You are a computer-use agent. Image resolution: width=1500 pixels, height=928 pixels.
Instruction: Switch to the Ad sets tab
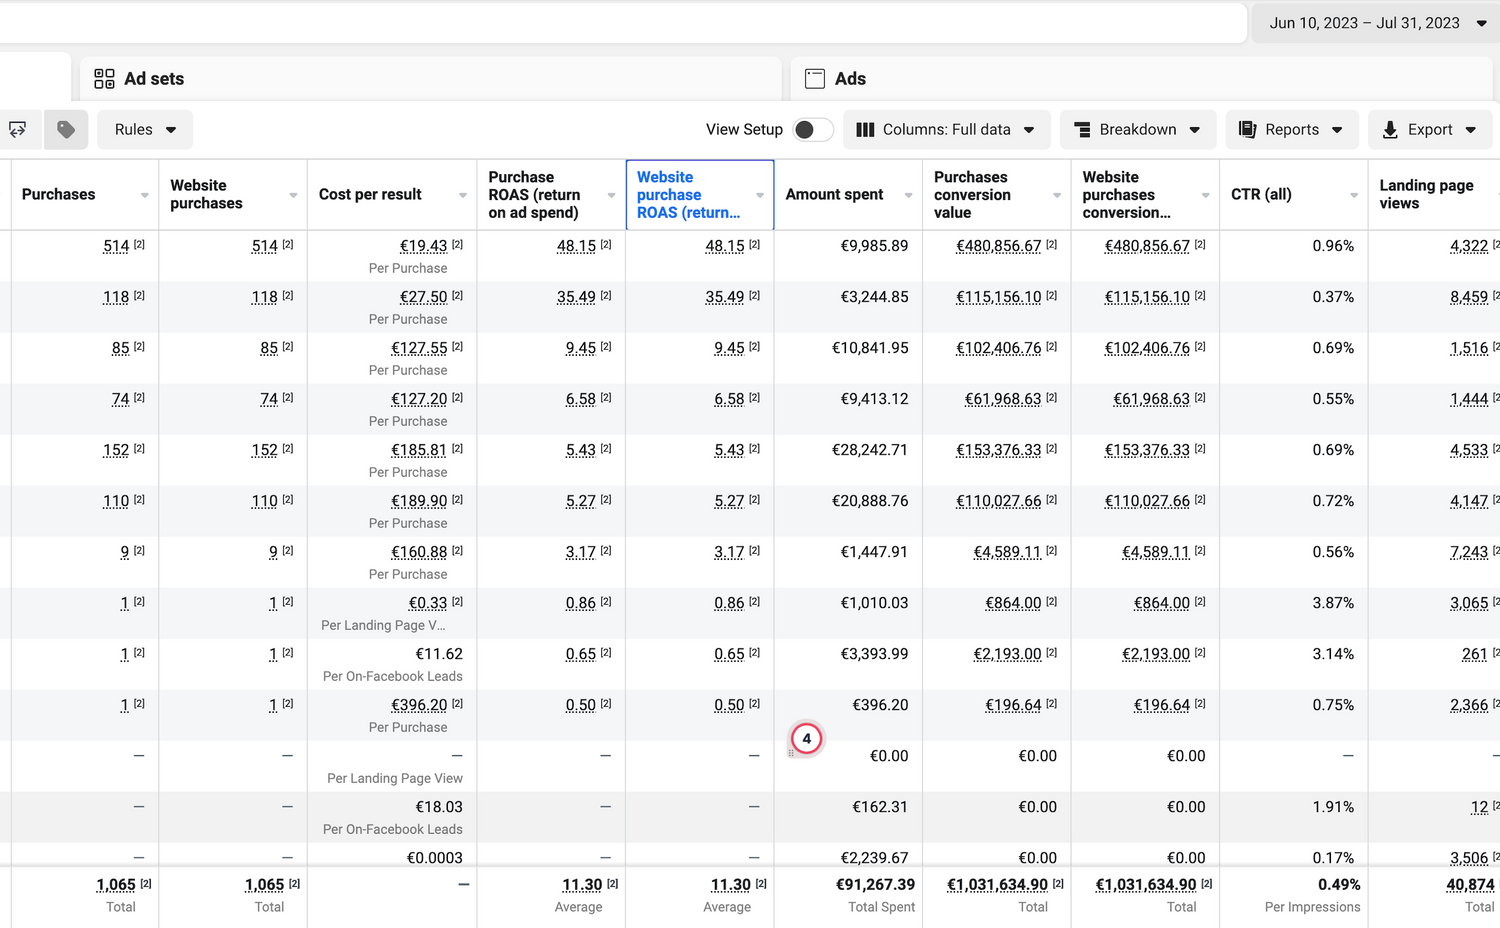coord(154,79)
